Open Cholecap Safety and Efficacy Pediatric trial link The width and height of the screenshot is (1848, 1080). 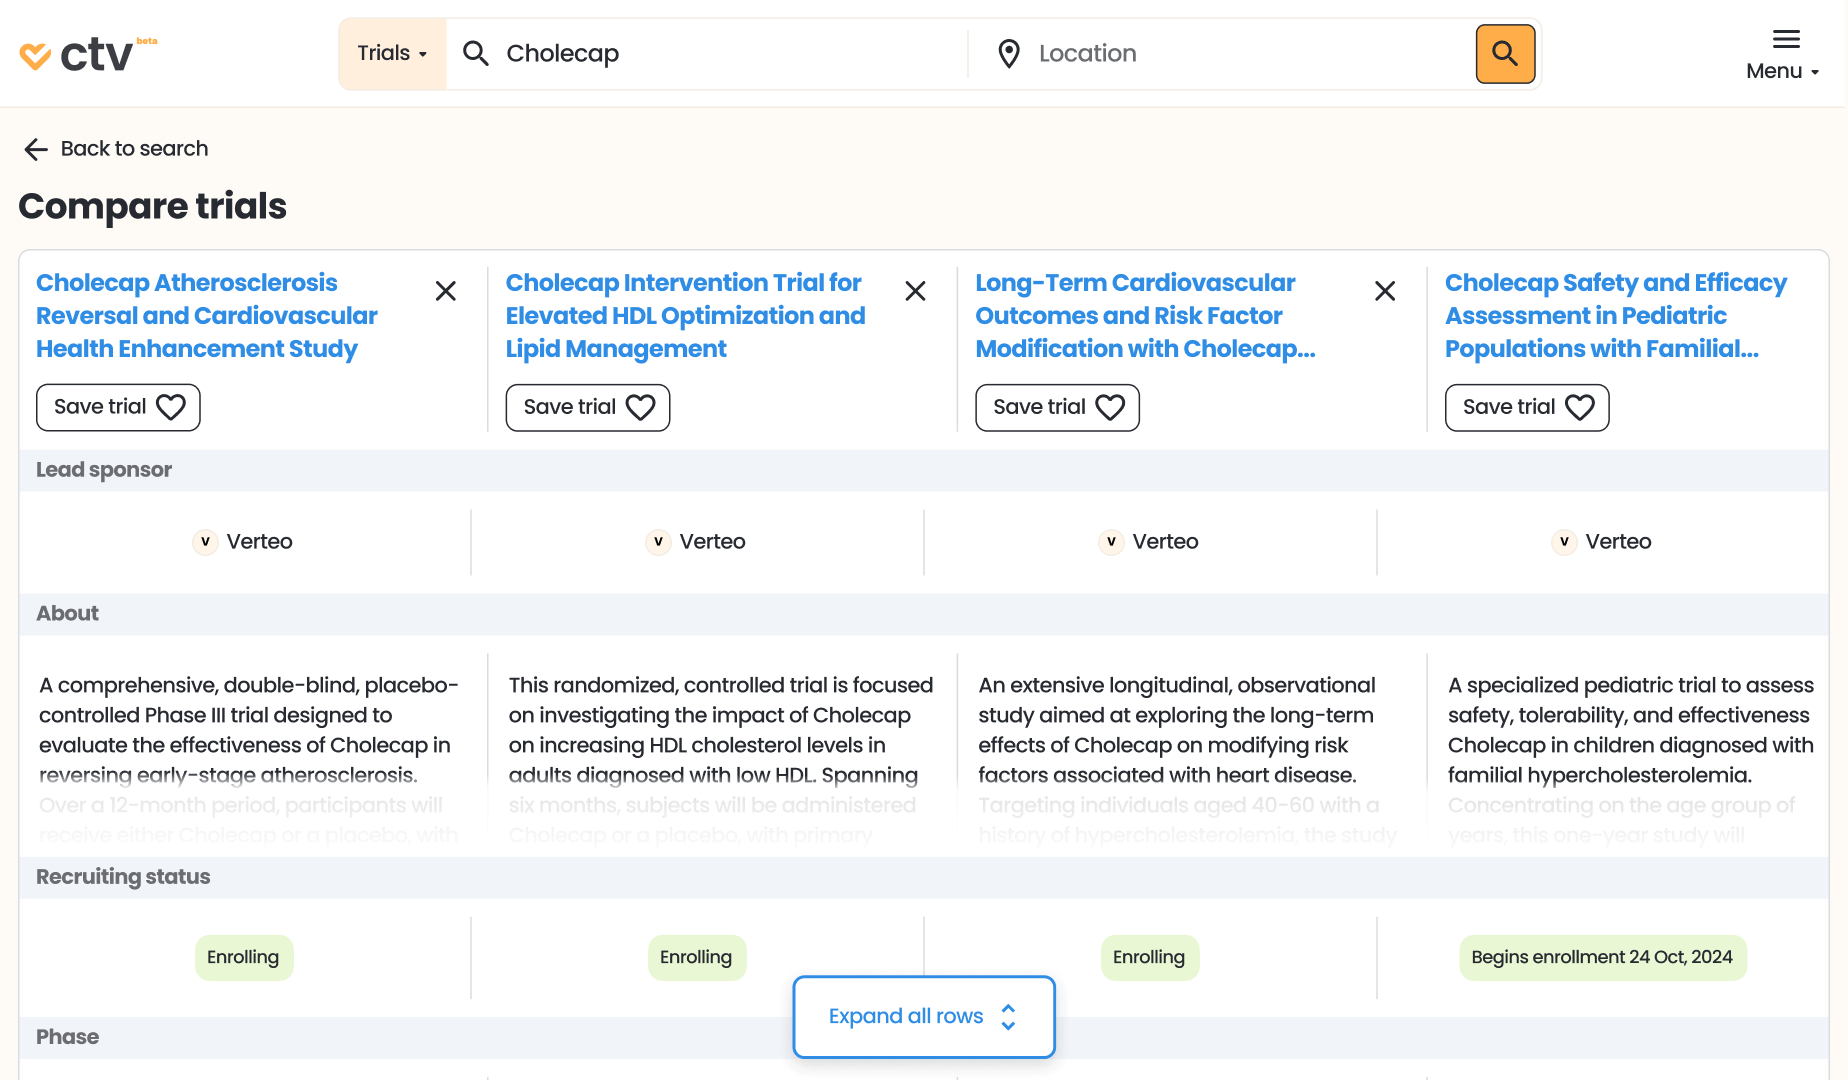tap(1615, 315)
